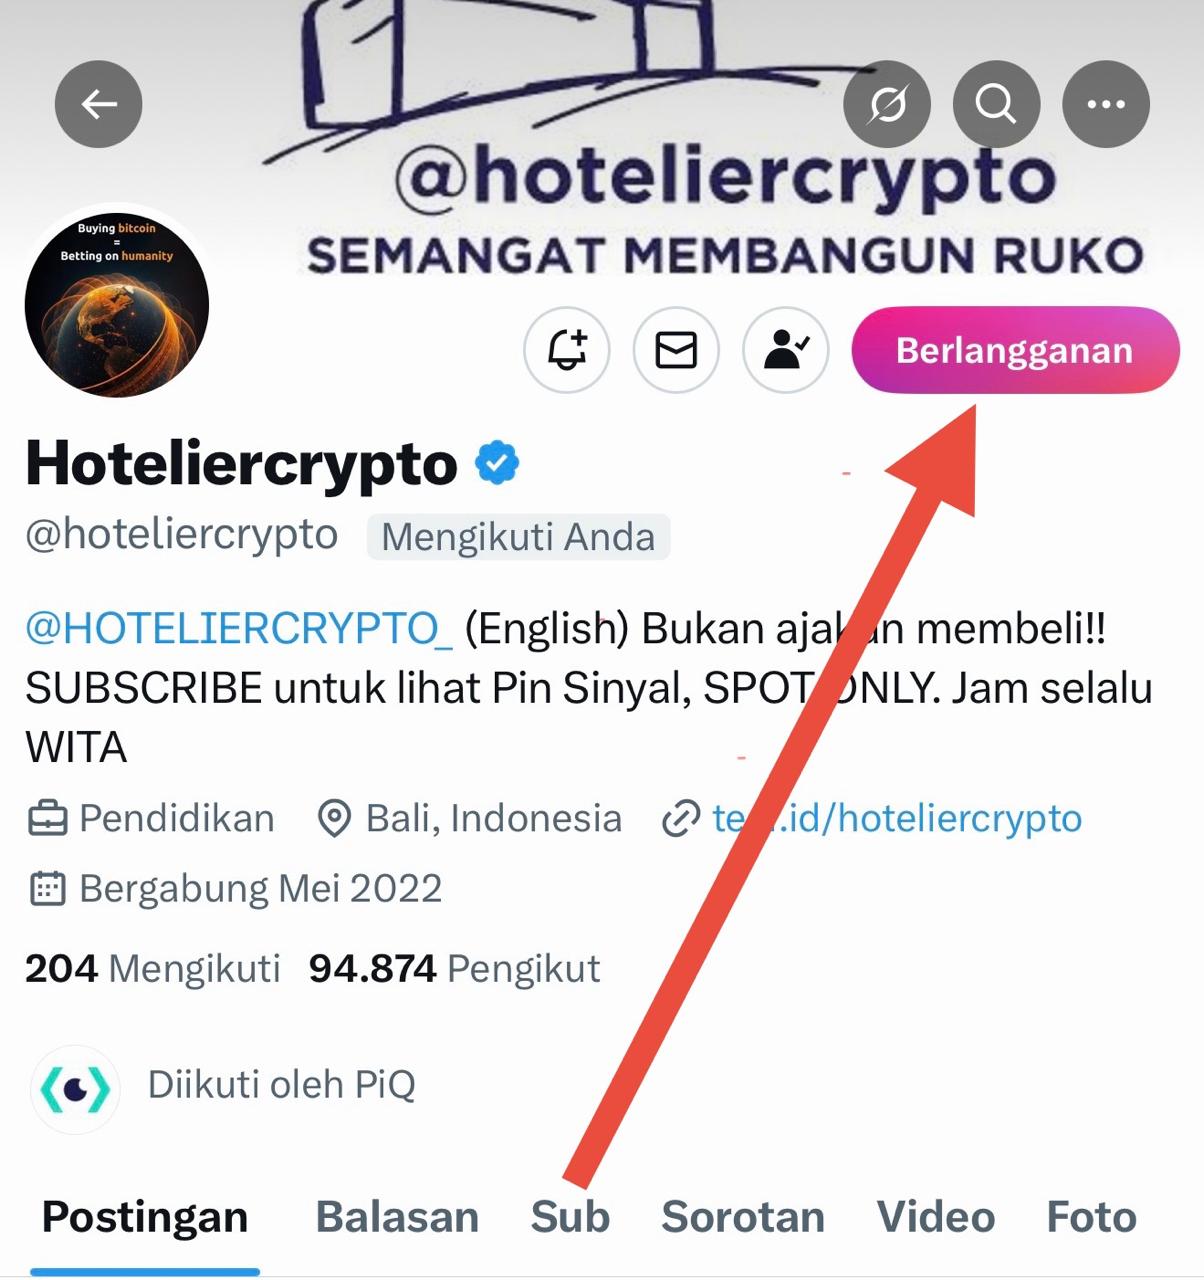View the 204 Mengikuti following list
Screen dimensions: 1204x1280
click(x=153, y=968)
